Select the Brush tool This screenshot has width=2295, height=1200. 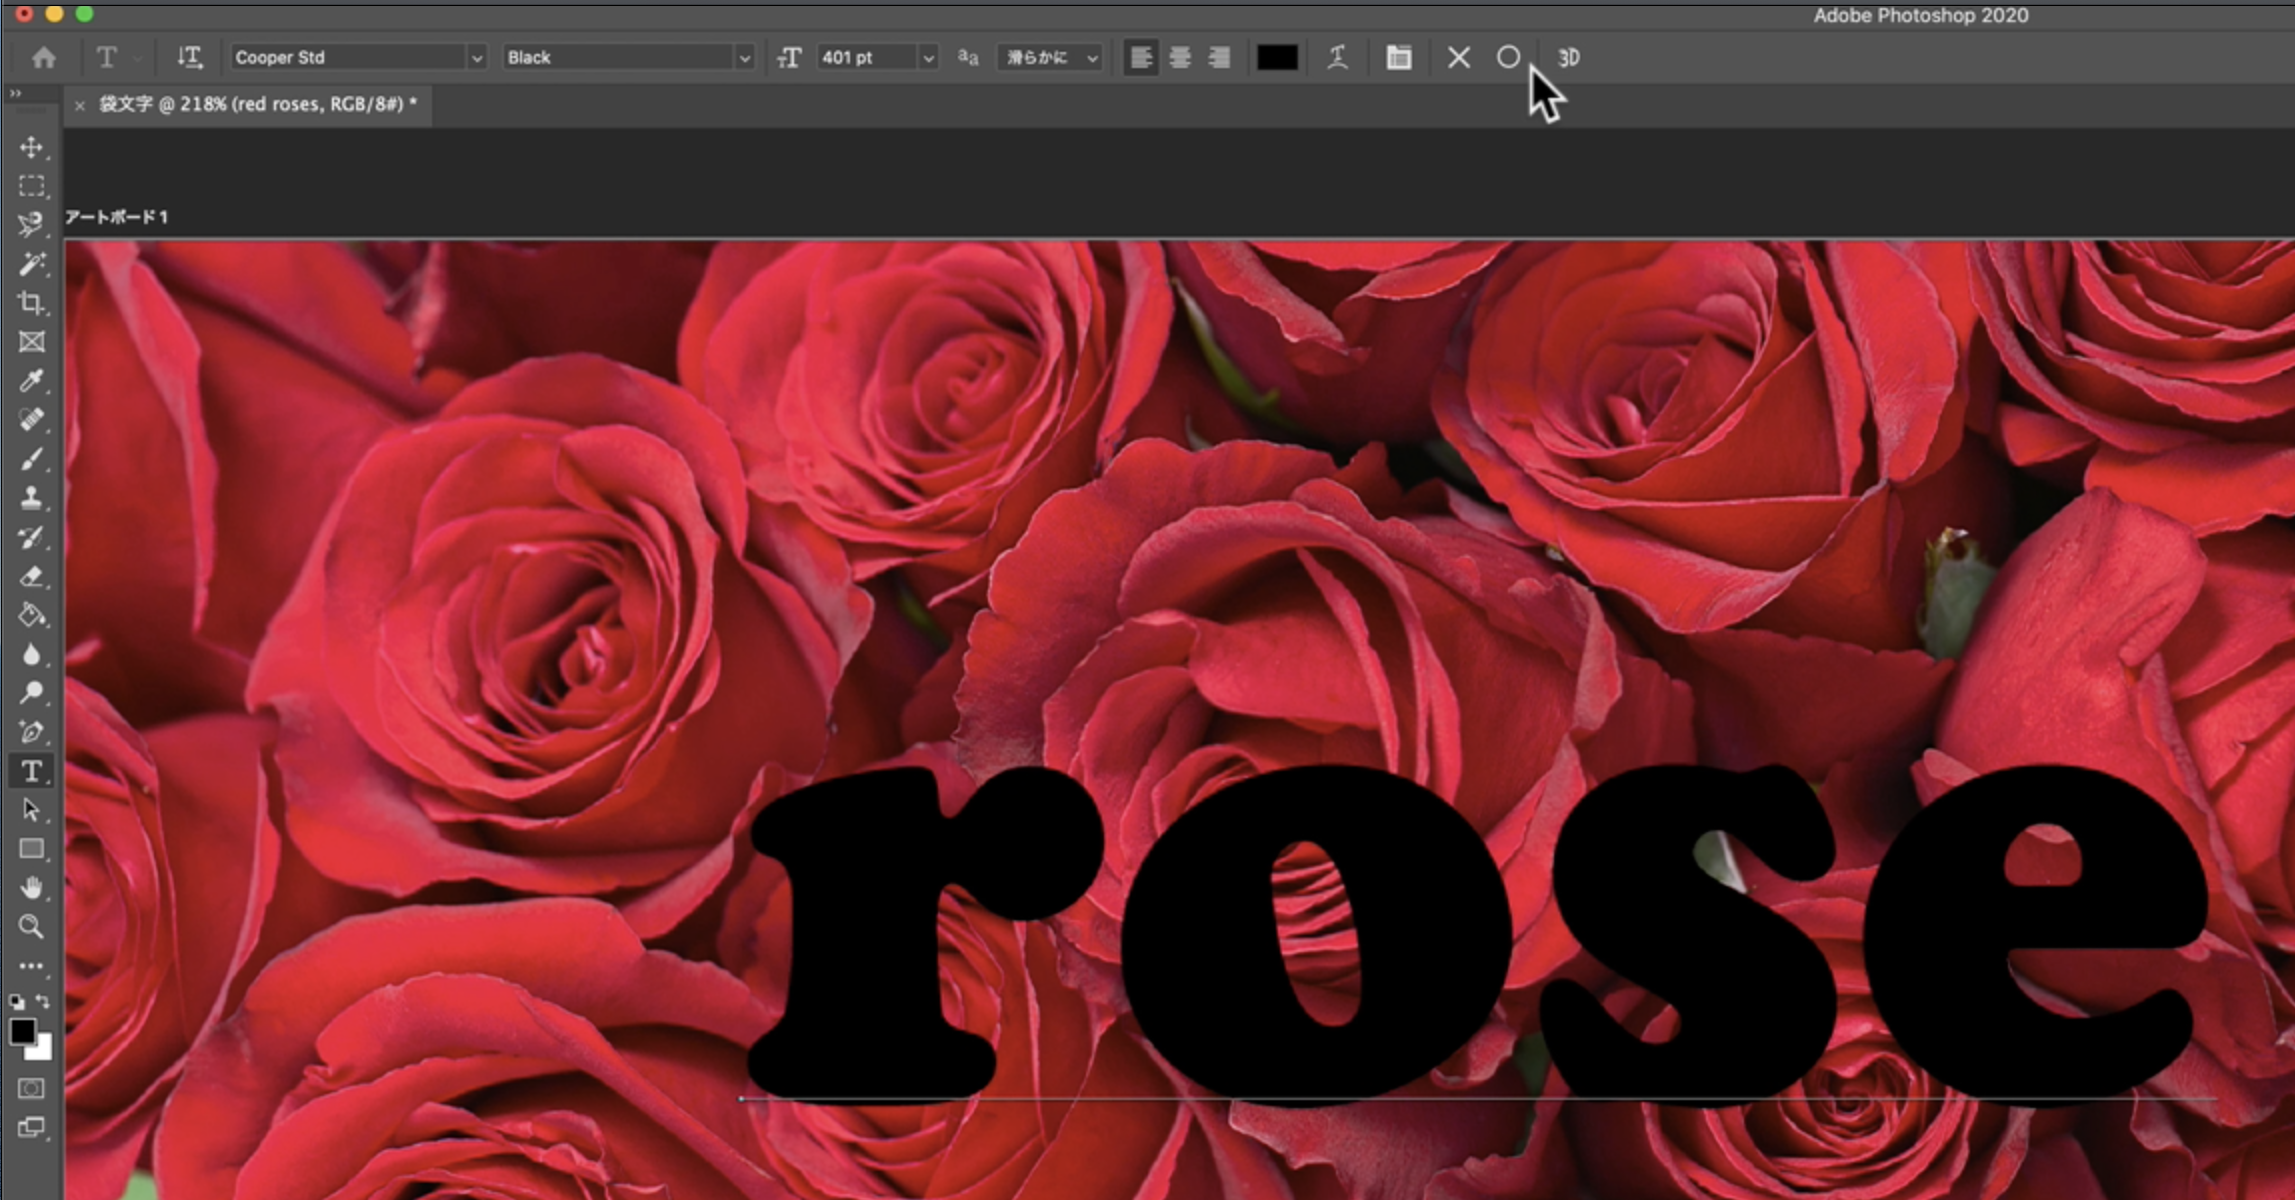(x=31, y=459)
